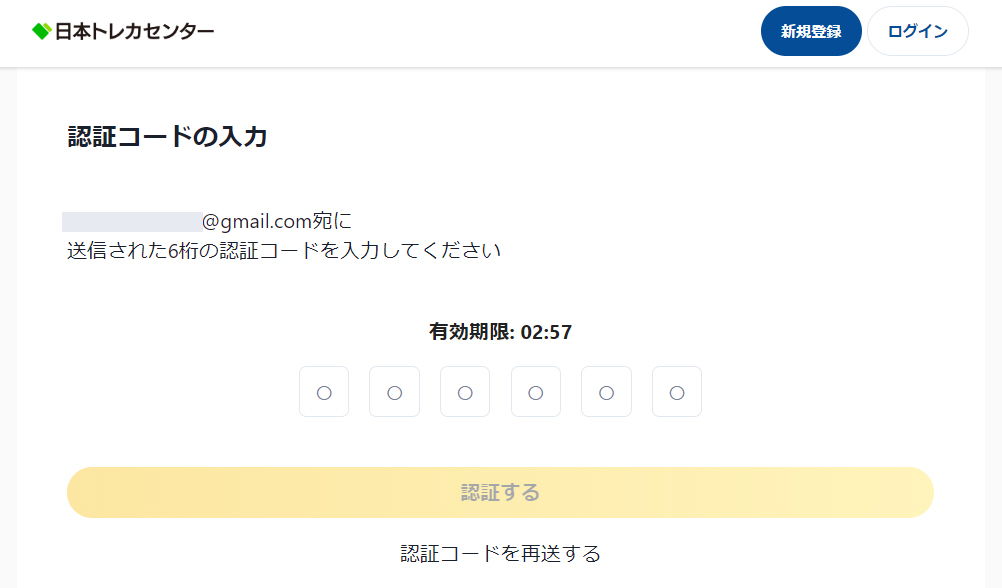The width and height of the screenshot is (1002, 588).
Task: Select the second verification code digit box
Action: (394, 392)
